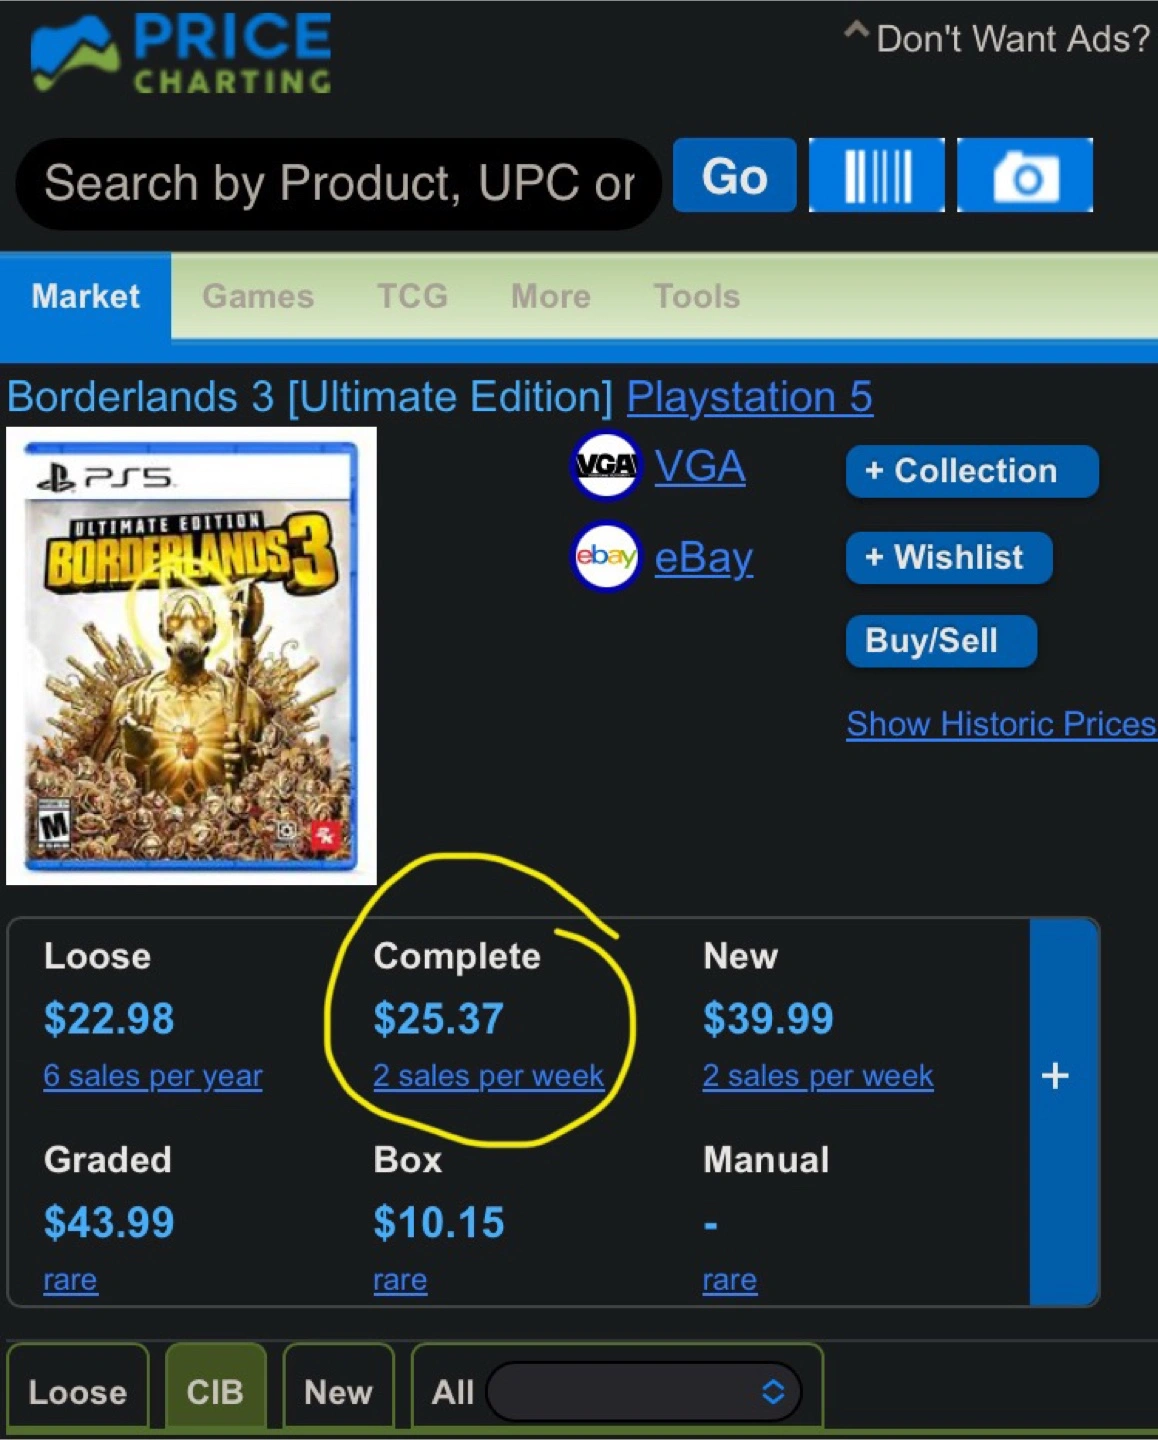
Task: Collapse the Don't Want Ads caret
Action: [x=856, y=31]
